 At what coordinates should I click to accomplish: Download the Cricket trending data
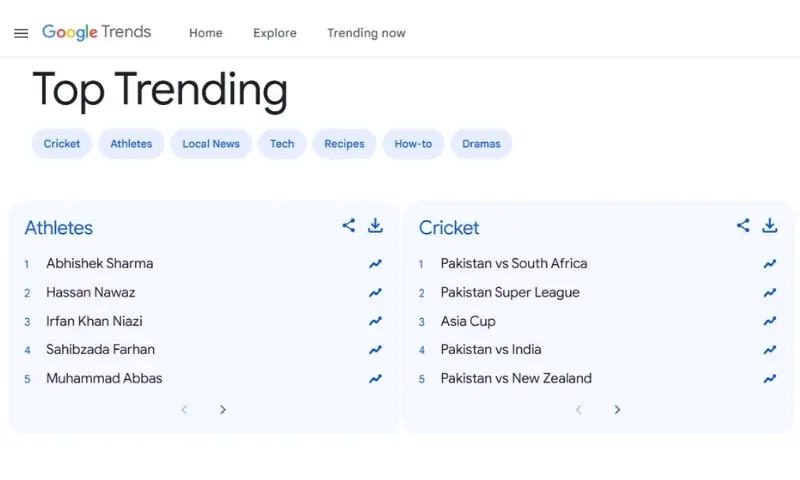[770, 226]
